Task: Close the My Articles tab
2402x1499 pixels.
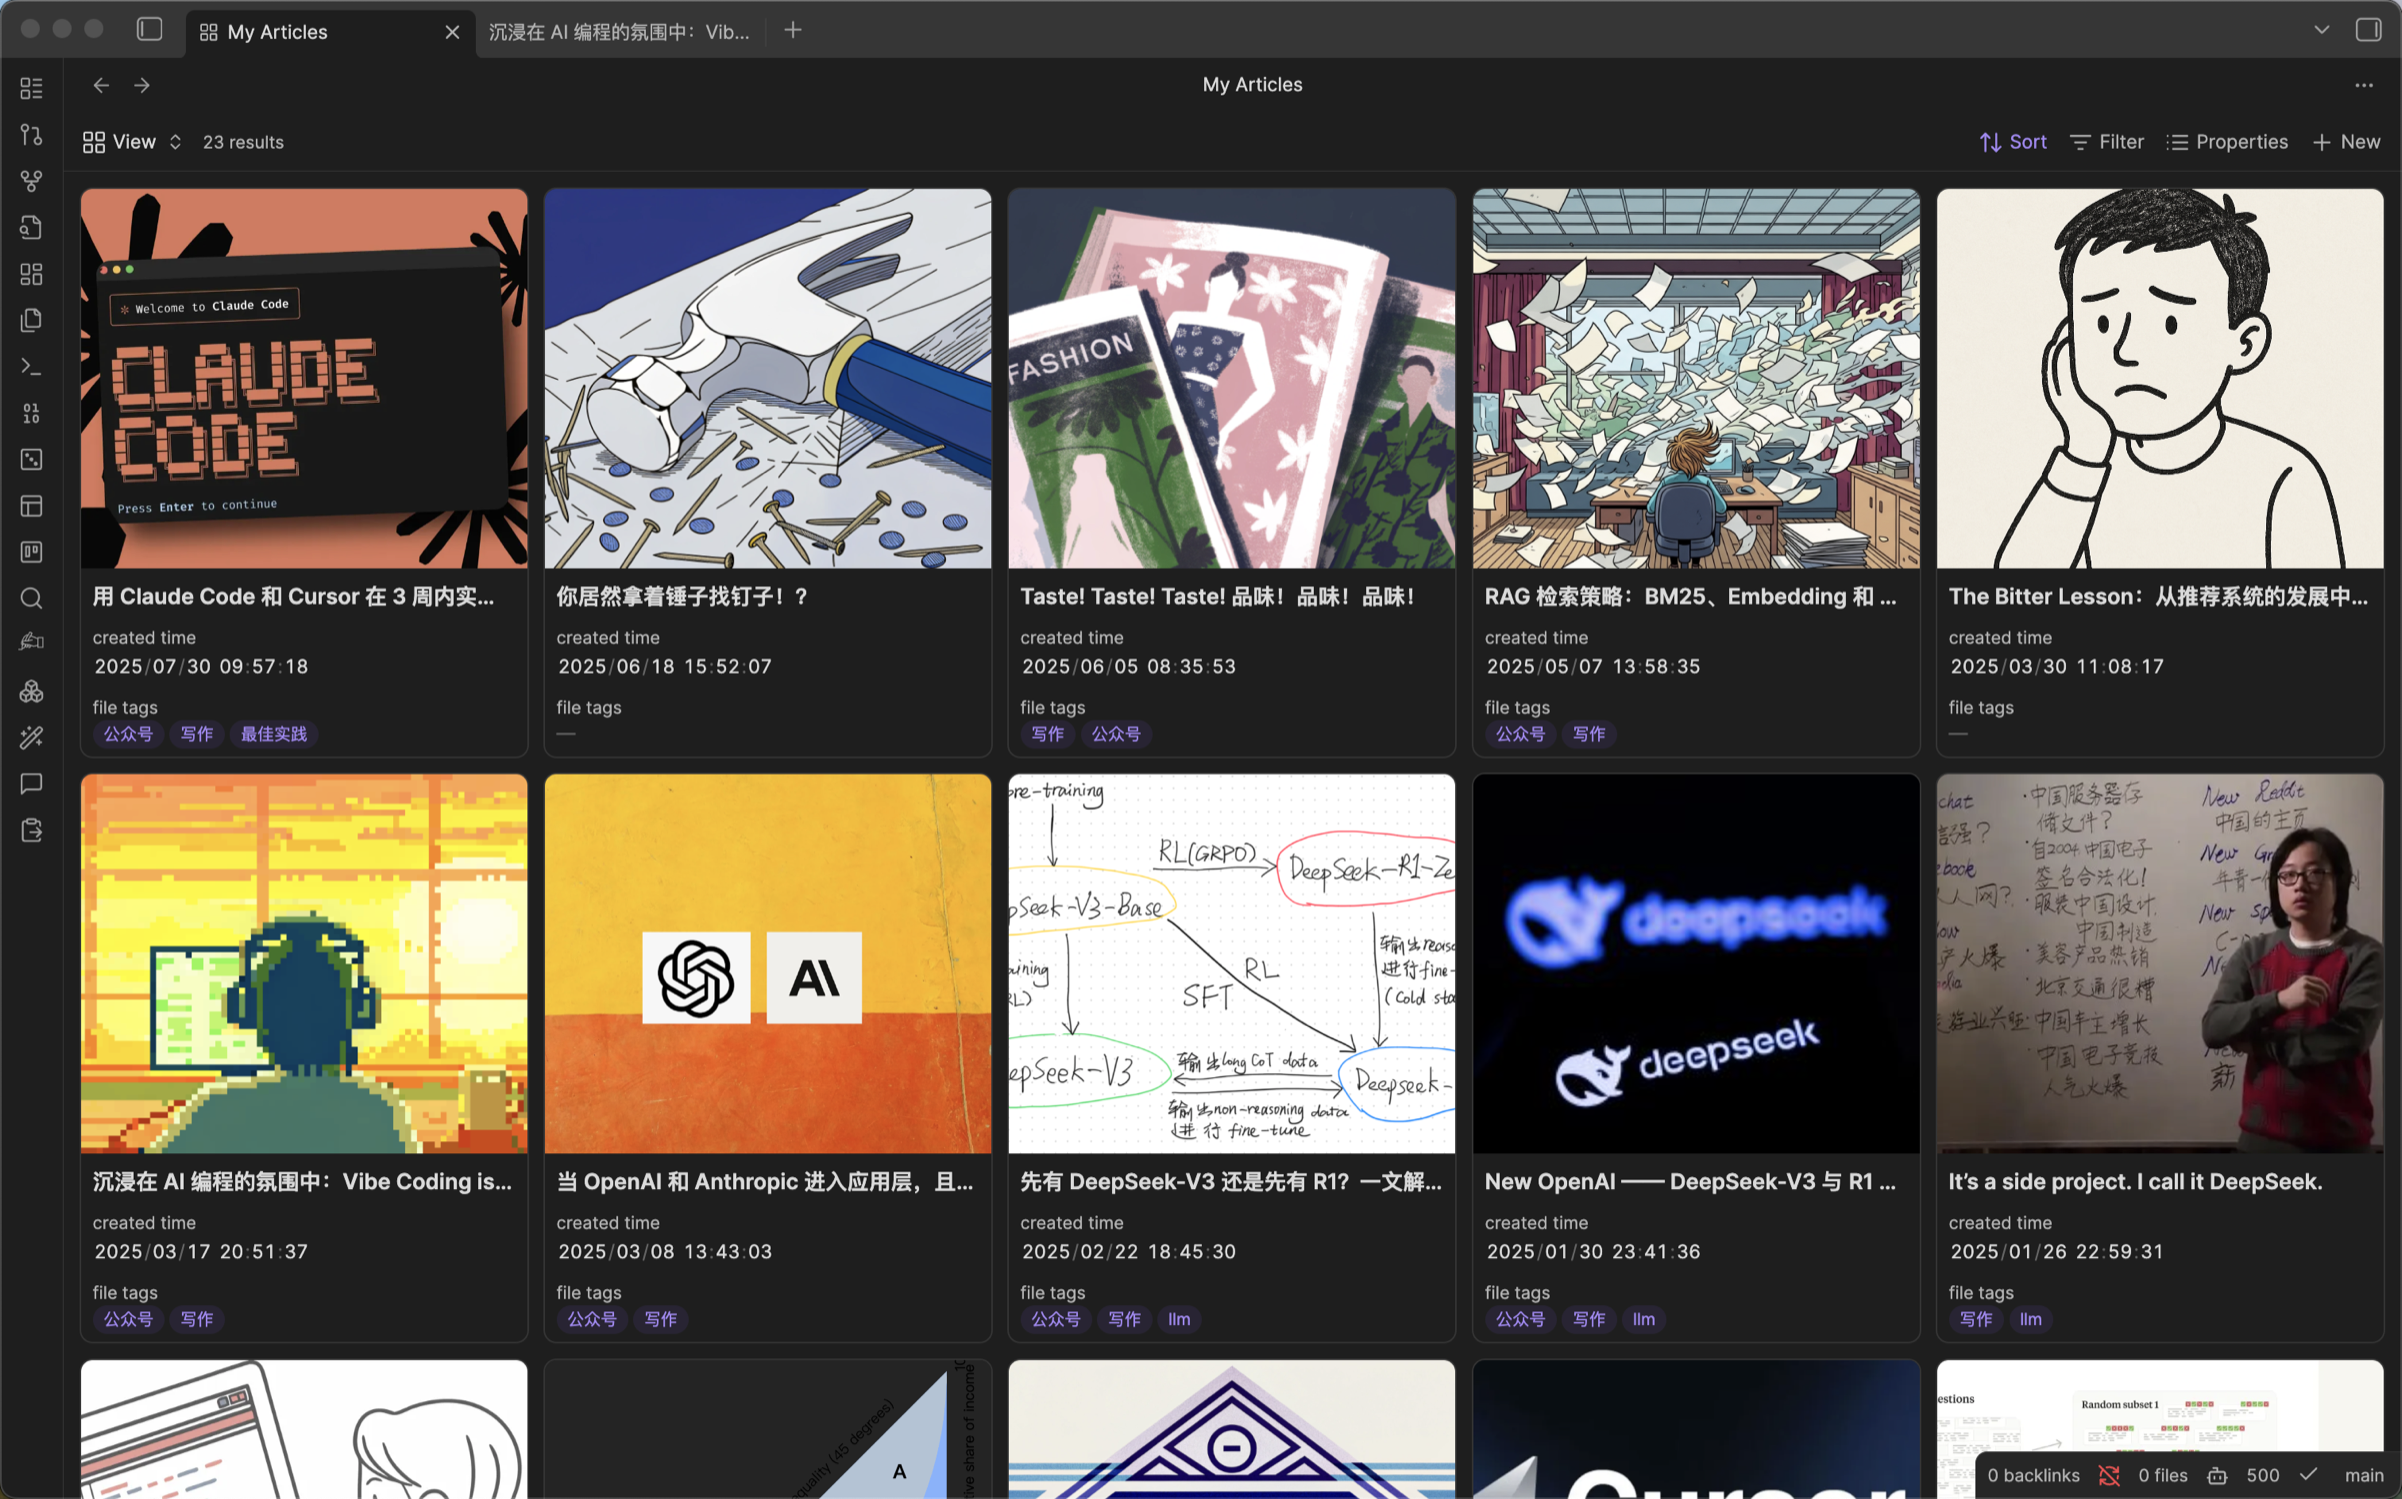Action: (452, 32)
